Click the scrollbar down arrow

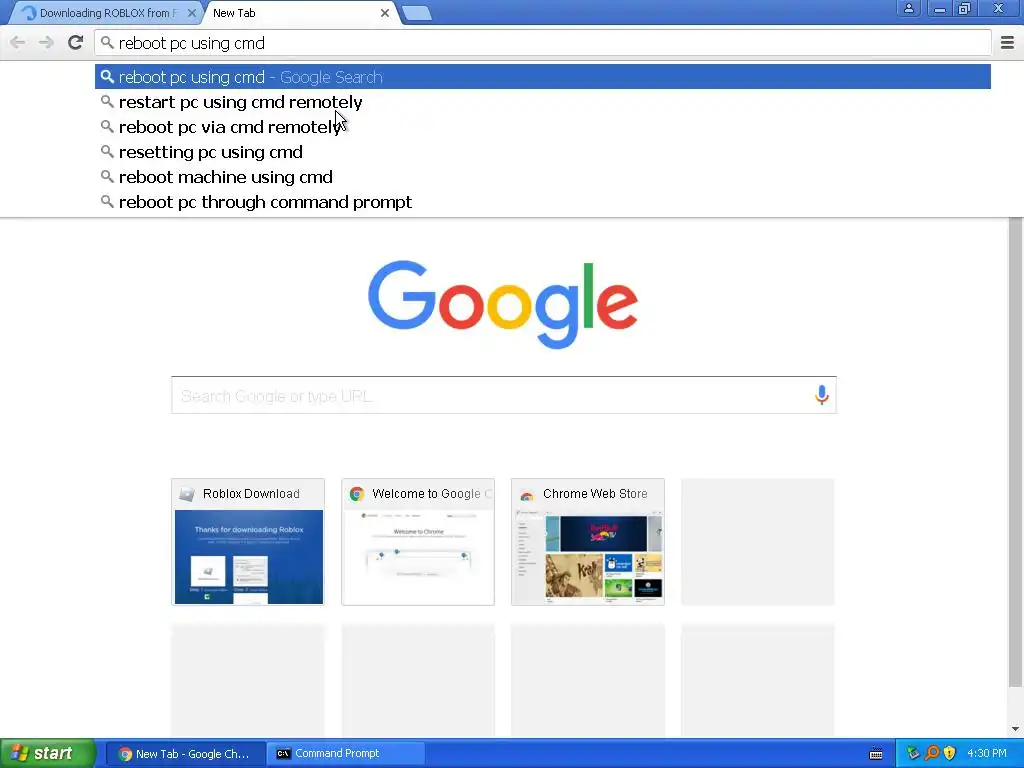[x=1015, y=729]
